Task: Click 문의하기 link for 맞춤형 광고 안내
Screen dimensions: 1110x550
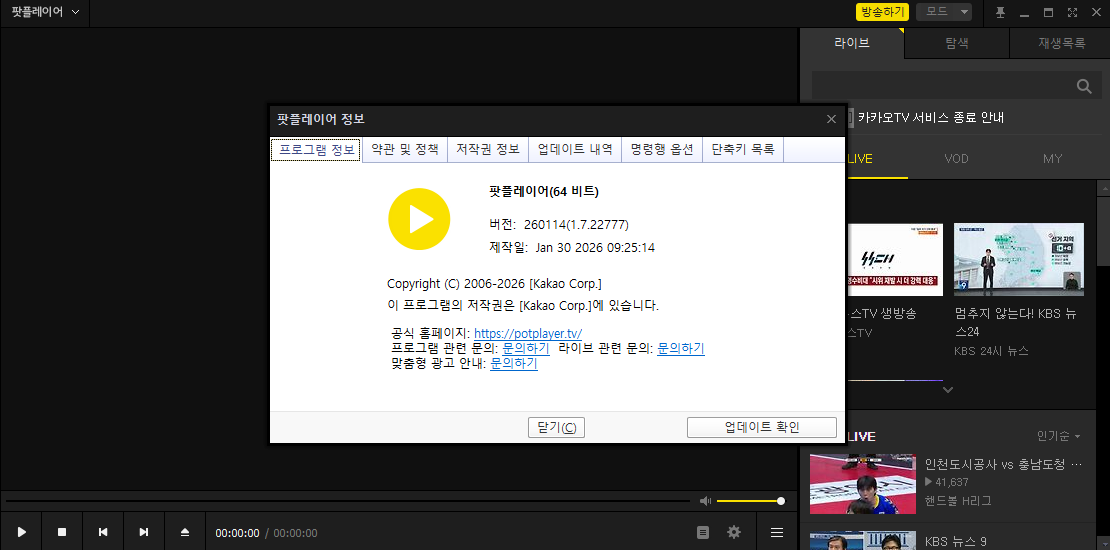Action: point(514,364)
